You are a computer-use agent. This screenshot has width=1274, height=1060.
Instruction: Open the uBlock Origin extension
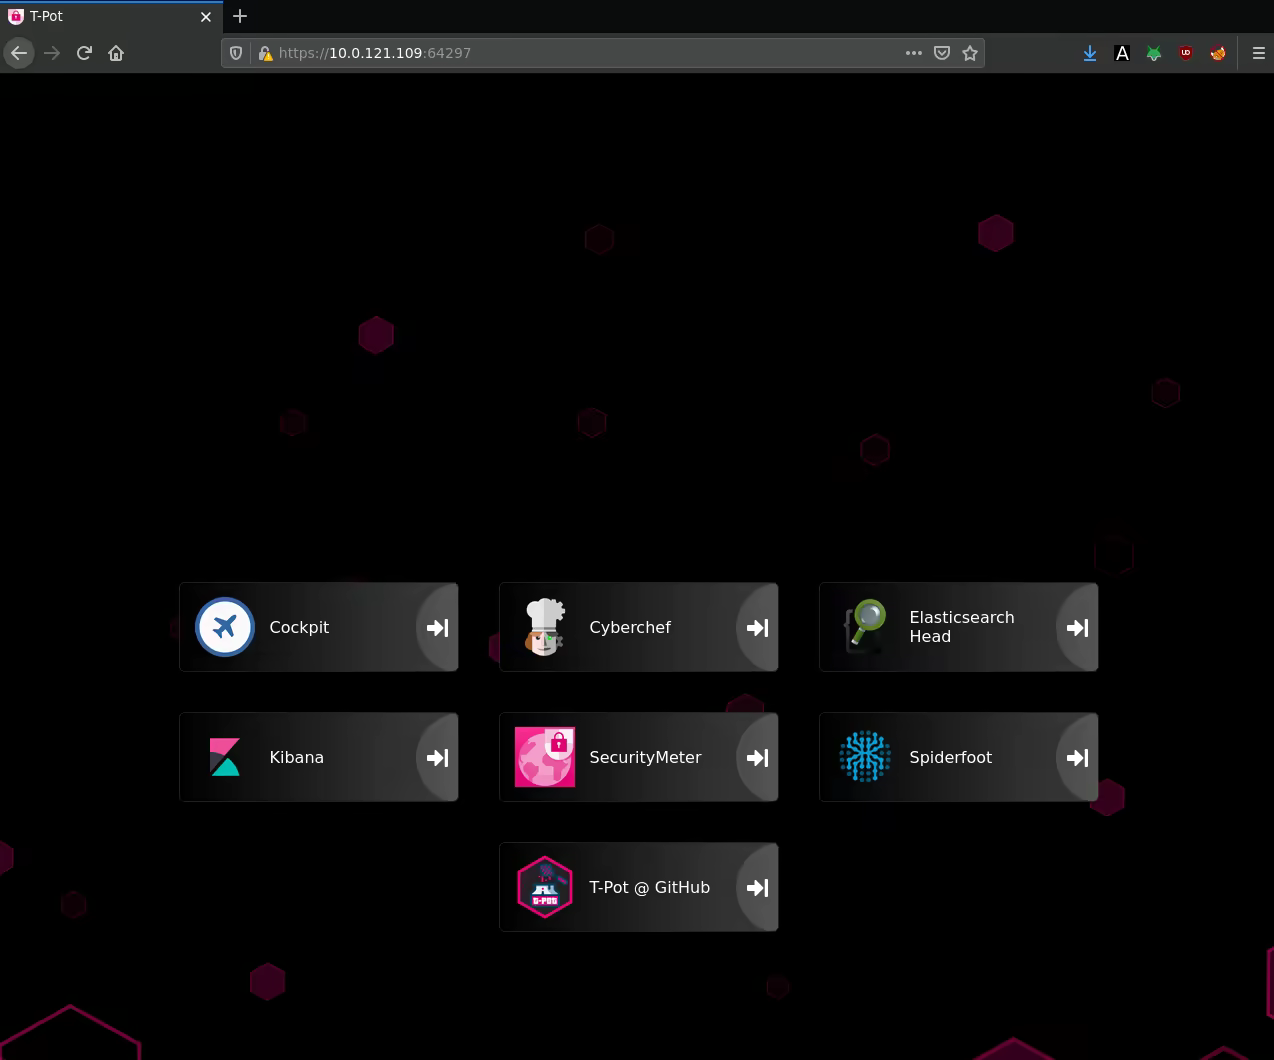coord(1186,53)
